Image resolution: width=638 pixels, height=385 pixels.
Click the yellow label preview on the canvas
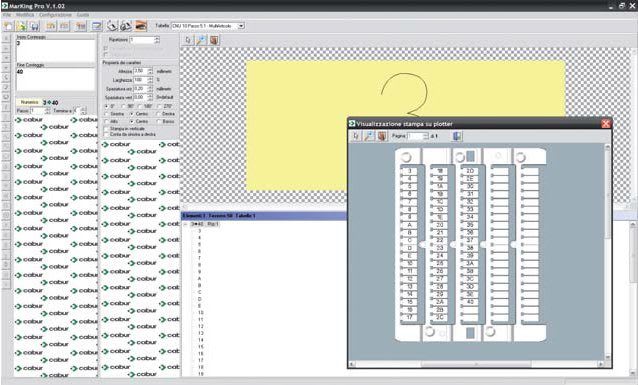coord(405,125)
